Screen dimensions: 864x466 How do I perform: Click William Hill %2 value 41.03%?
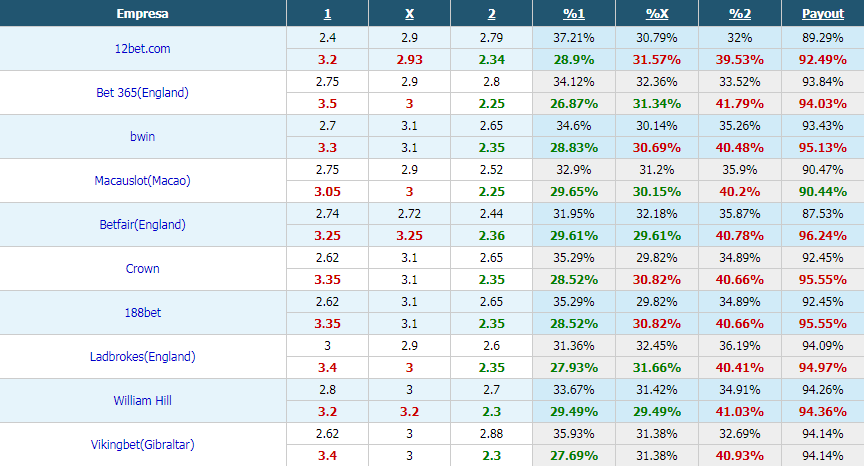pos(739,412)
